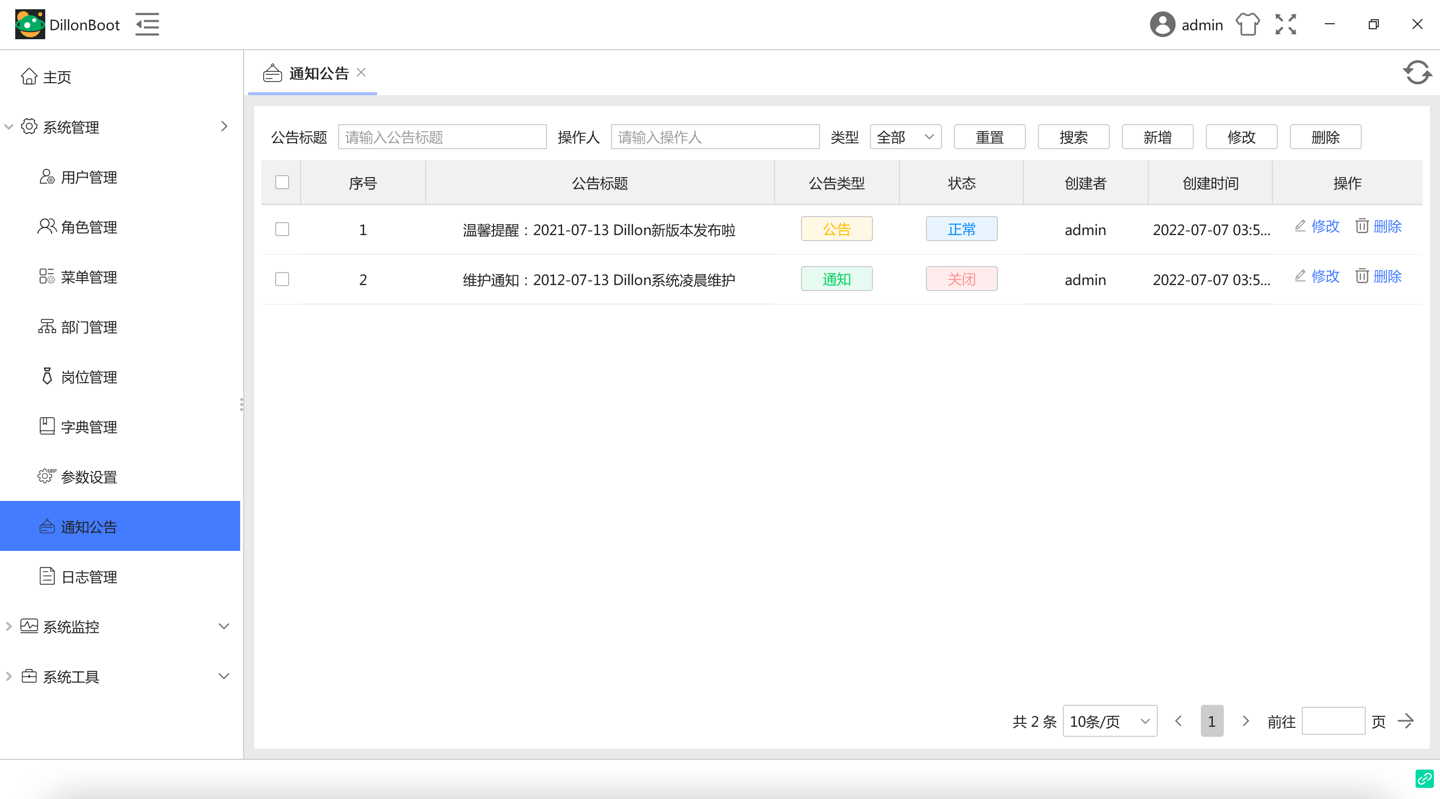Viewport: 1440px width, 799px height.
Task: Collapse the 系统管理 menu chevron
Action: pos(224,127)
